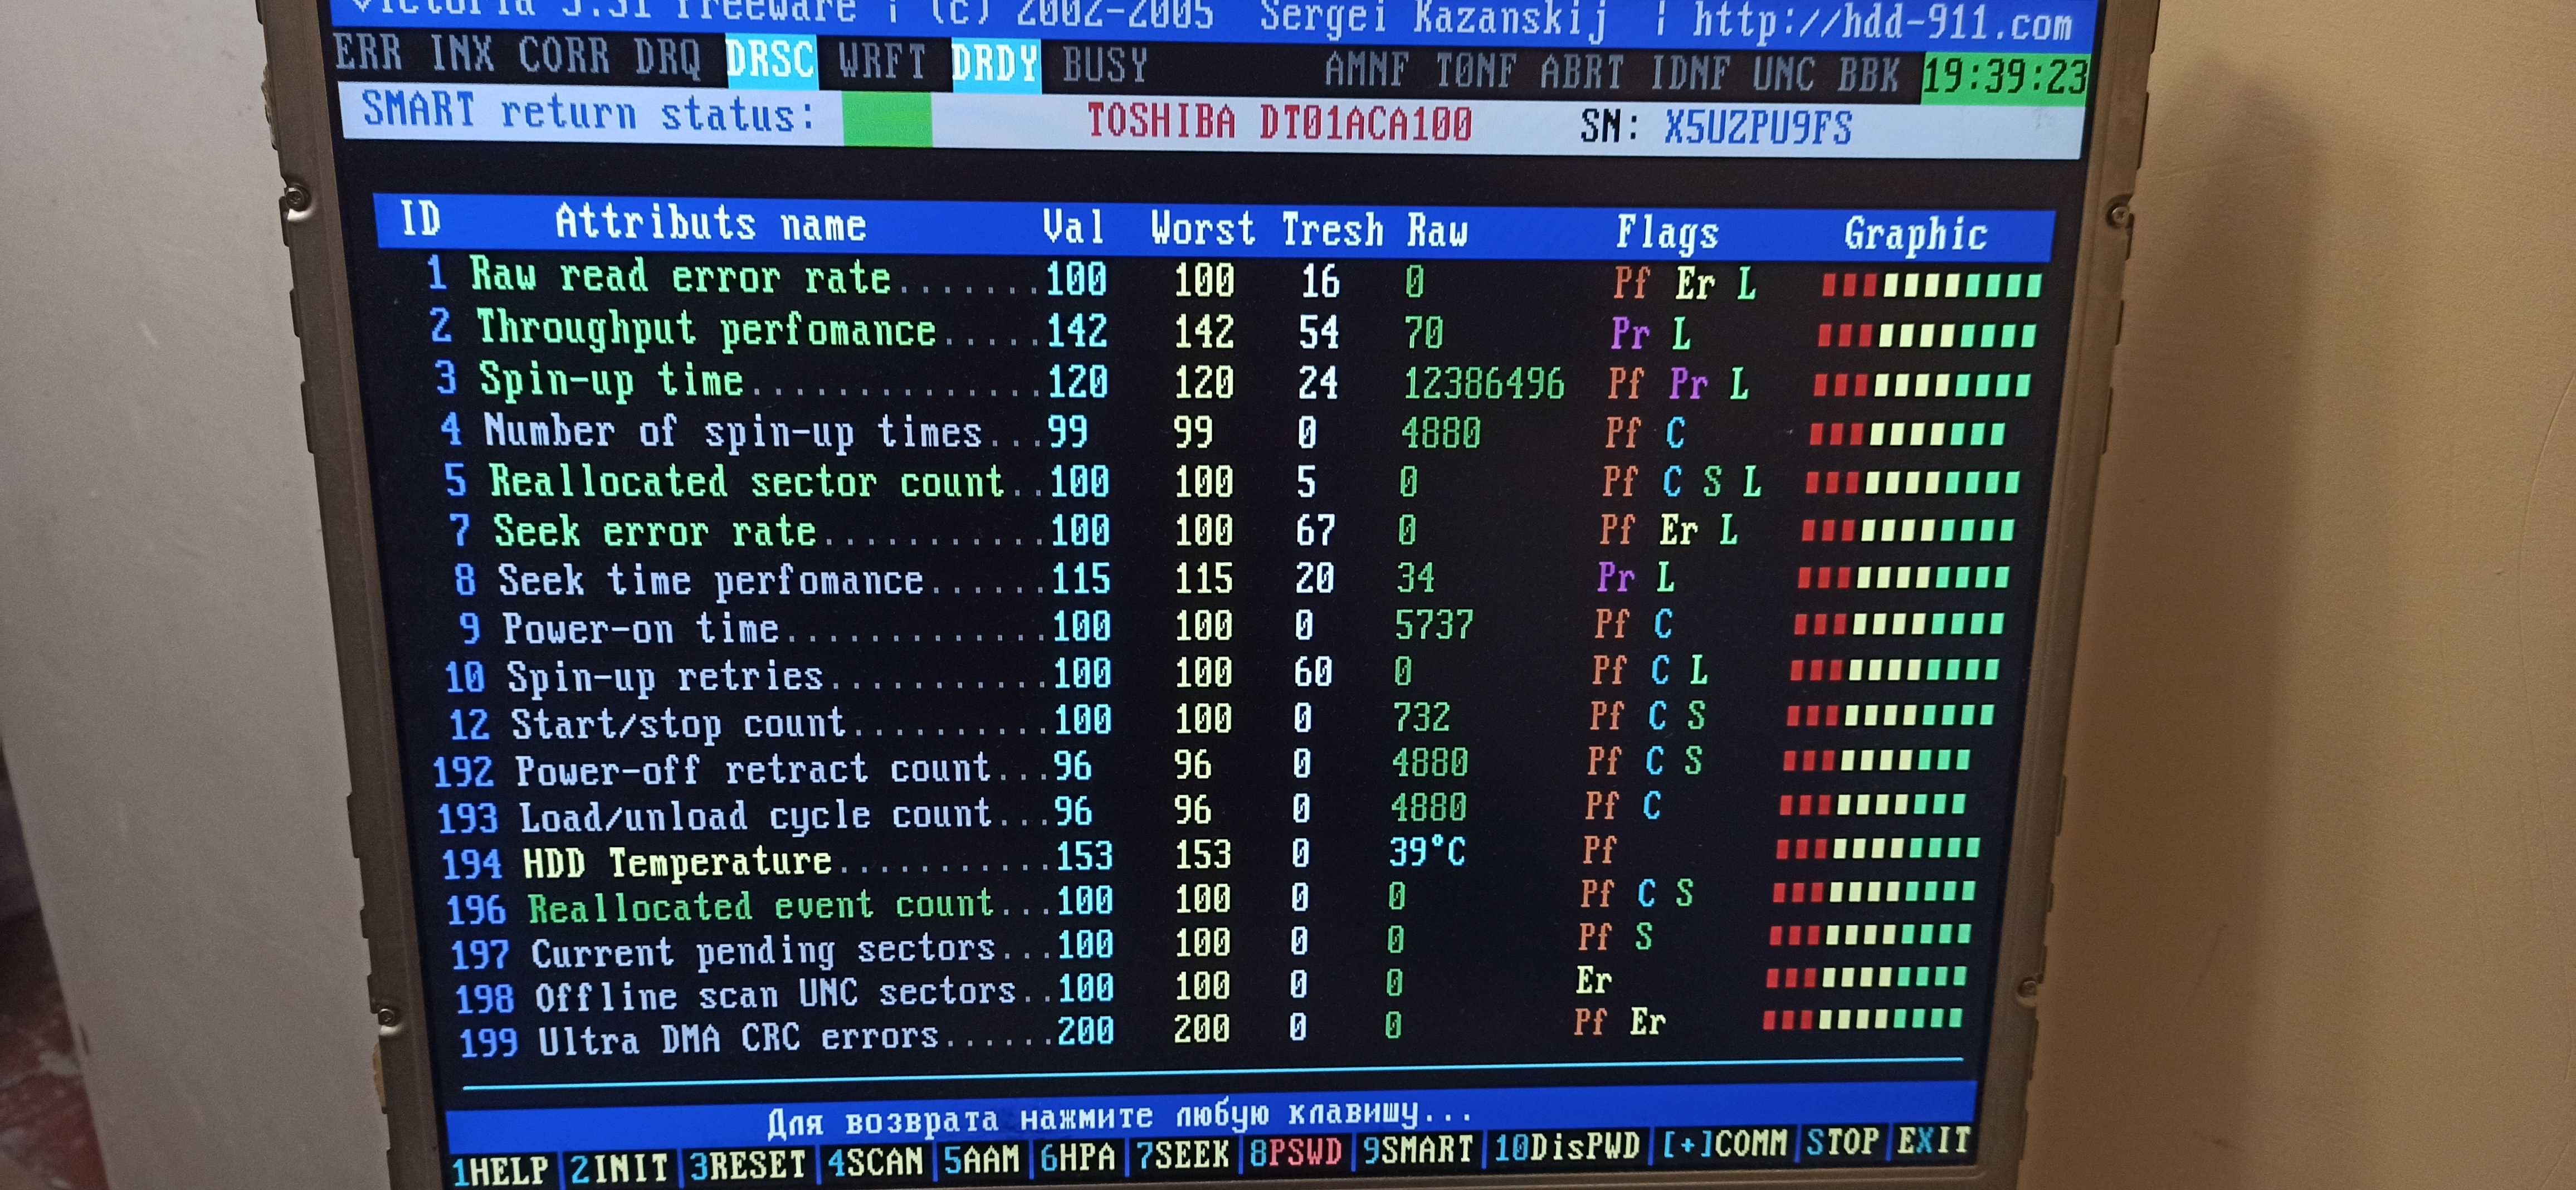Image resolution: width=2576 pixels, height=1190 pixels.
Task: Open the 5AAM function
Action: pyautogui.click(x=981, y=1159)
